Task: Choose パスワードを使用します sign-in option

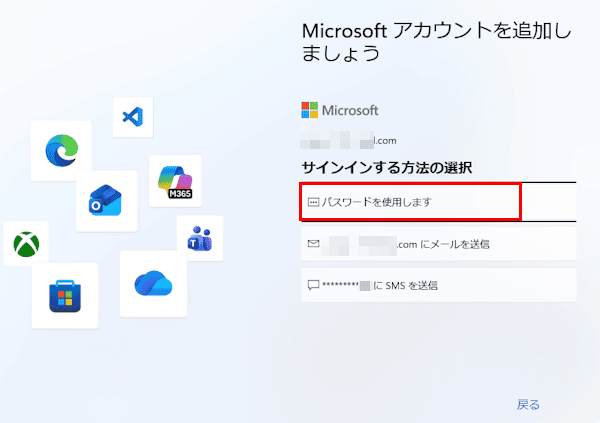Action: 439,202
